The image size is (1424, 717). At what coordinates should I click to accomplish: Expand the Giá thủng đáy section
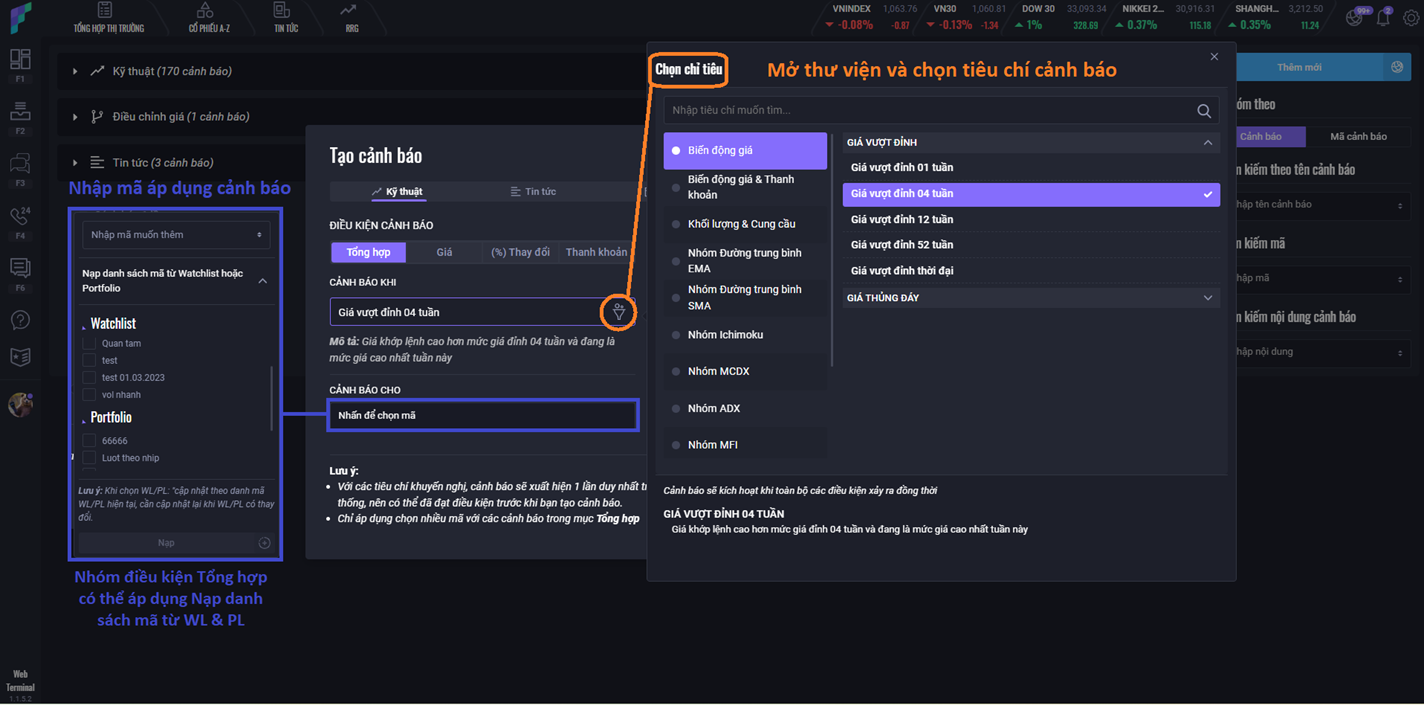1207,298
